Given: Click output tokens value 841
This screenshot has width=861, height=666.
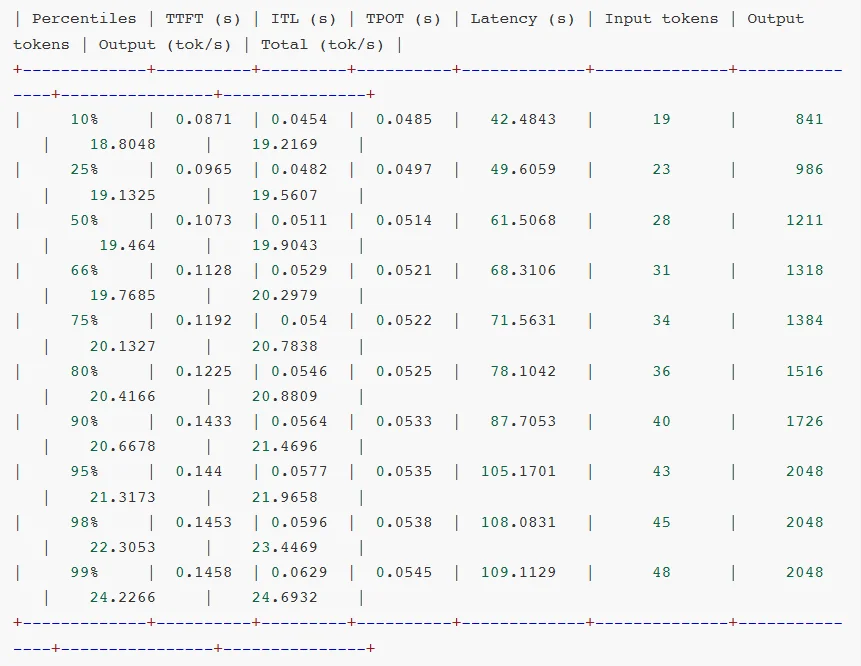Looking at the screenshot, I should pyautogui.click(x=809, y=119).
